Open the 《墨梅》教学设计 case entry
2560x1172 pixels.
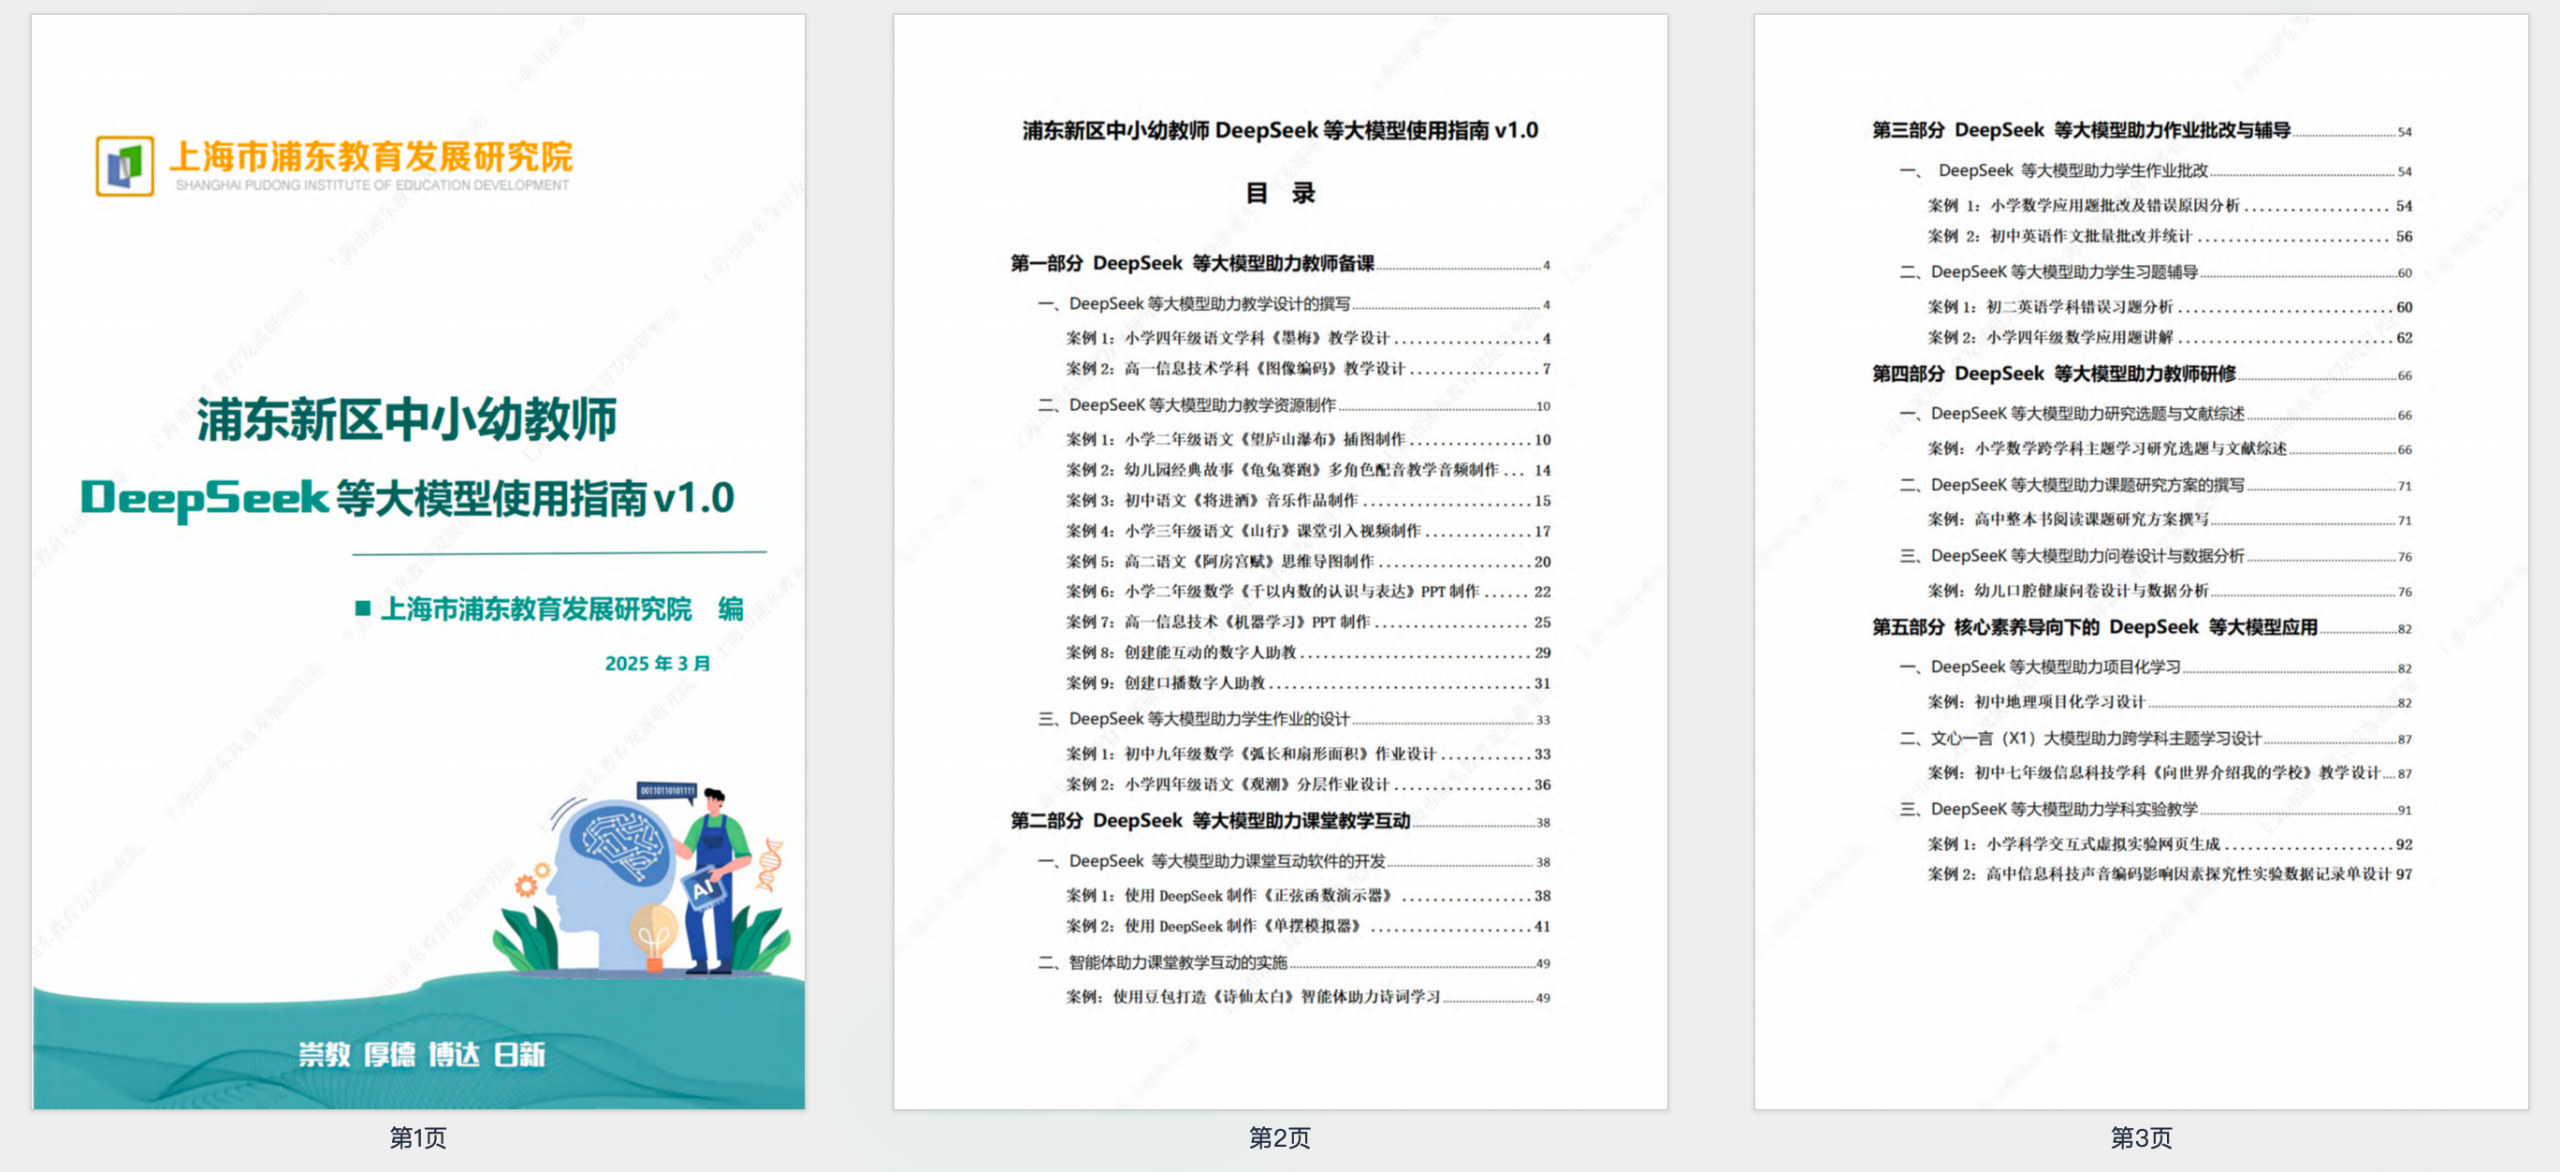click(x=1308, y=338)
